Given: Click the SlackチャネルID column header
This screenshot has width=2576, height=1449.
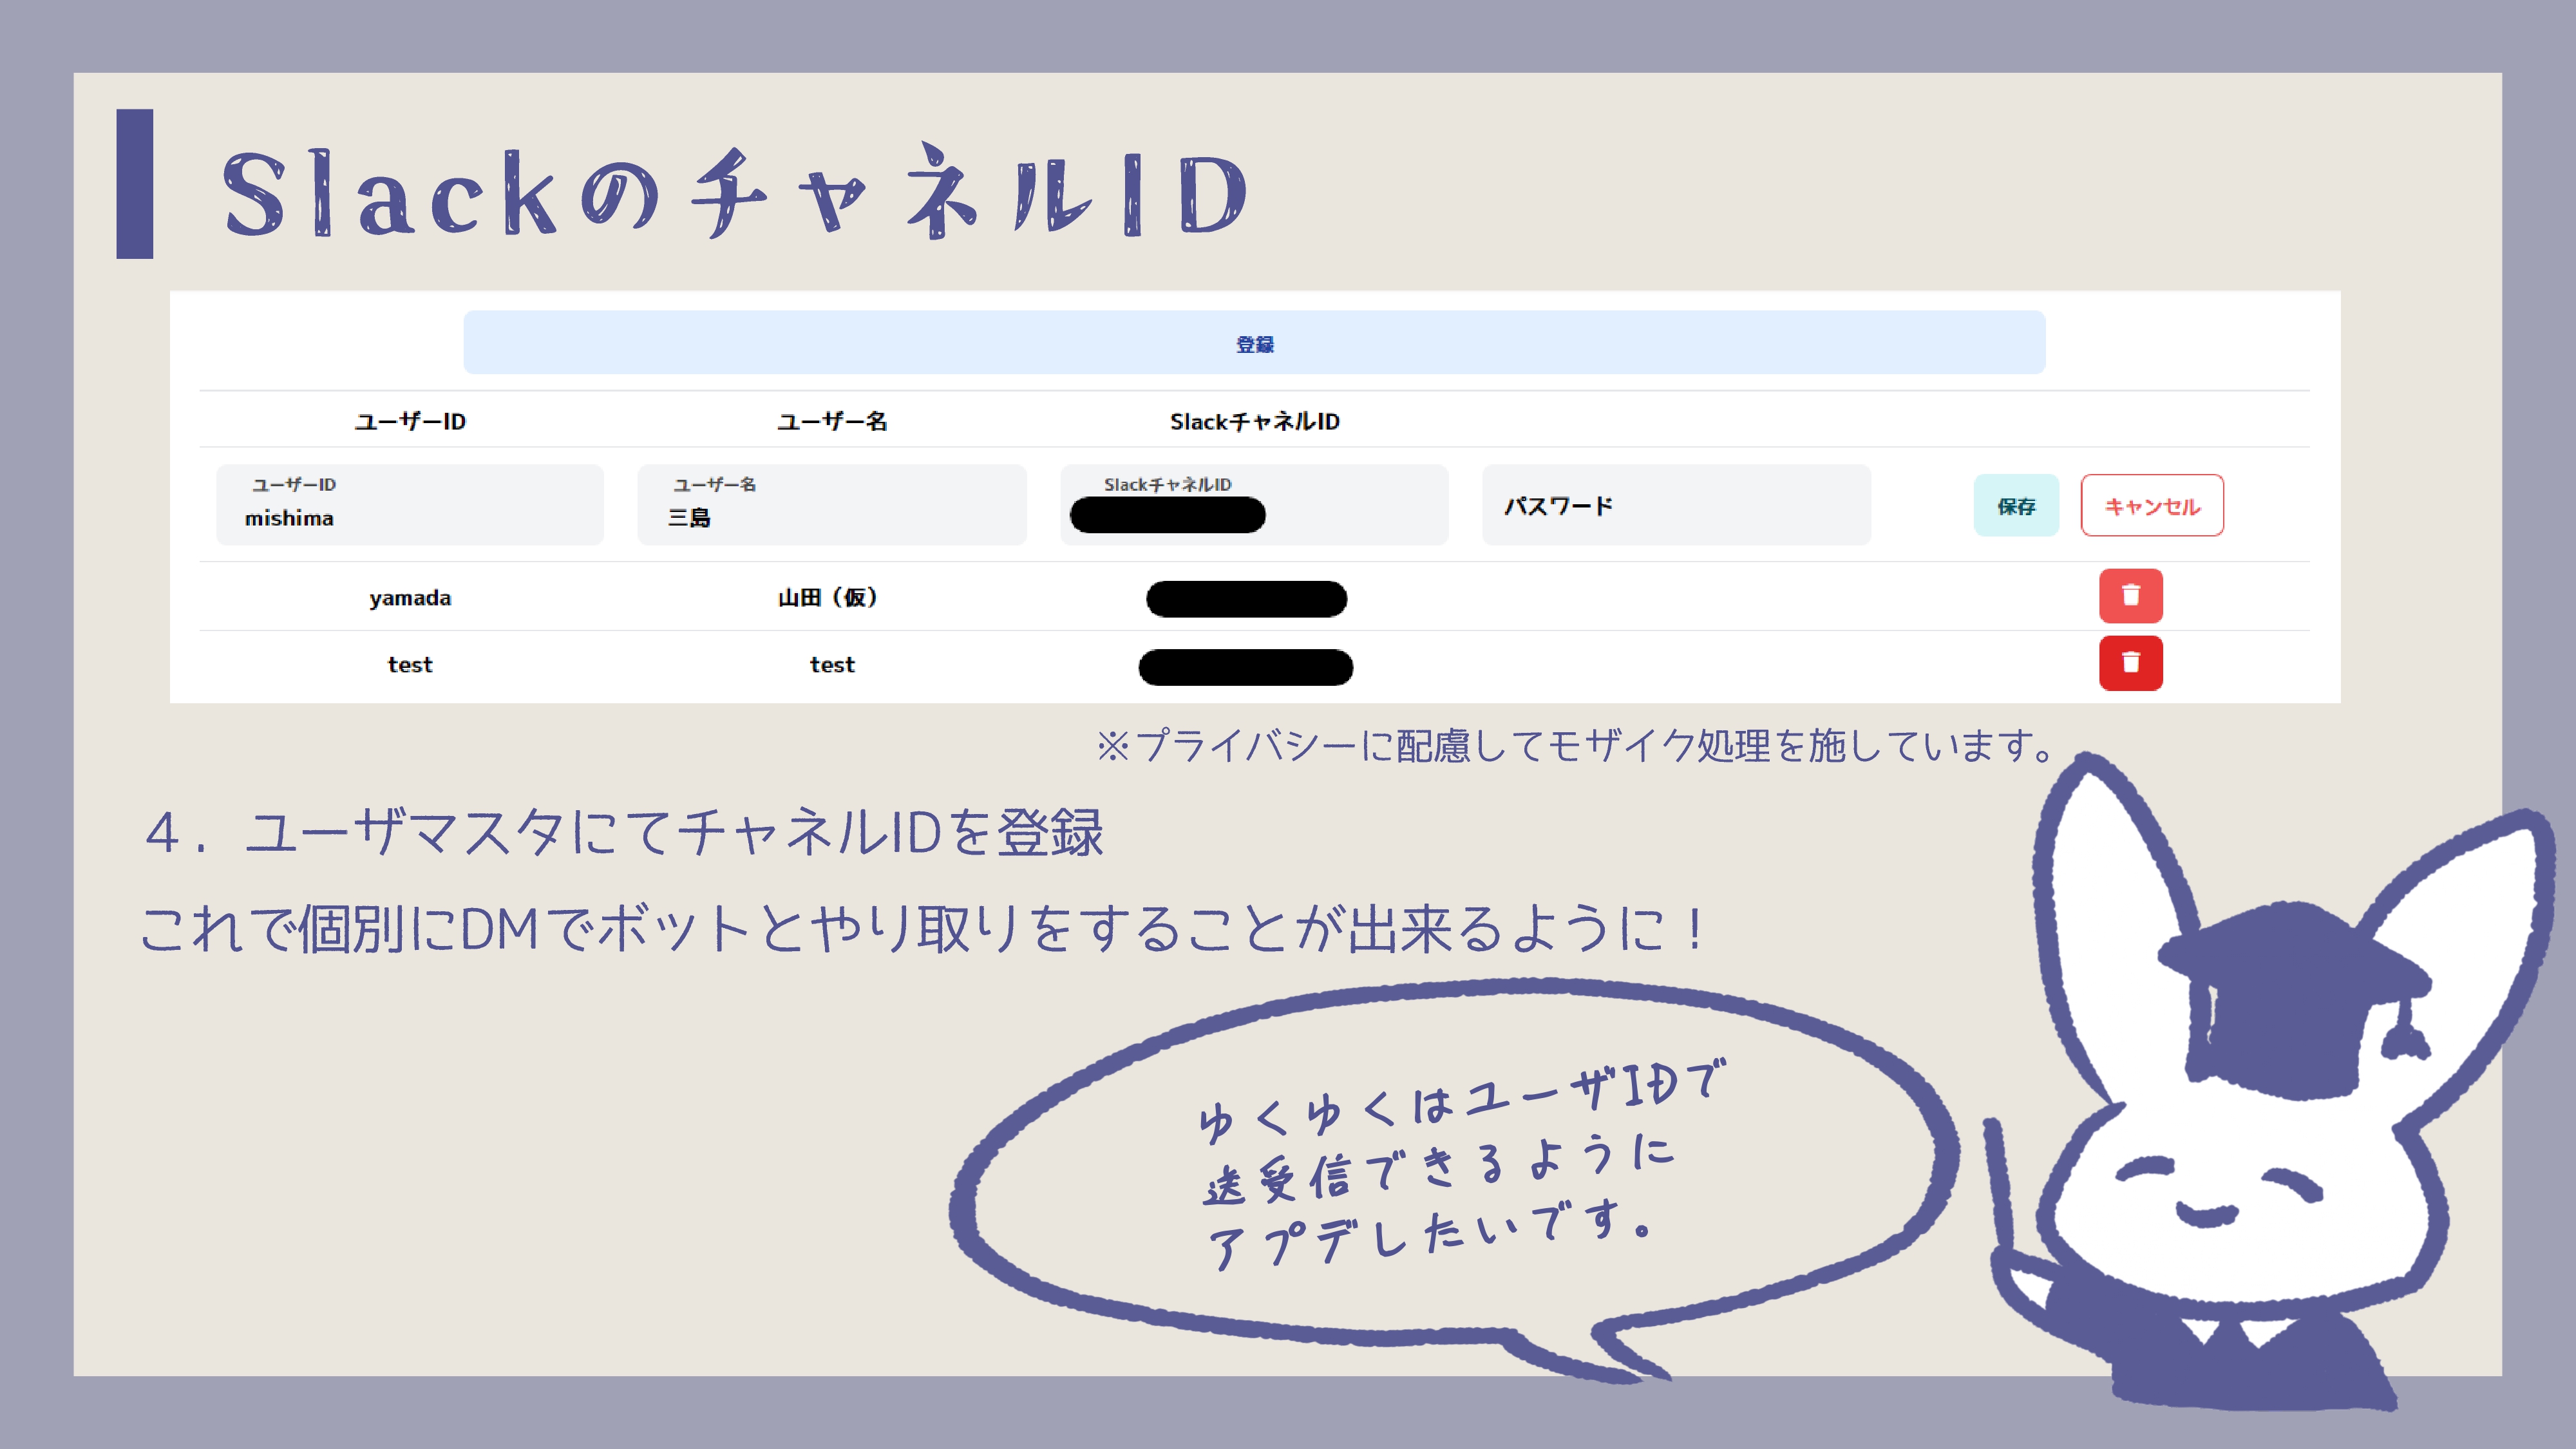Looking at the screenshot, I should pos(1255,421).
